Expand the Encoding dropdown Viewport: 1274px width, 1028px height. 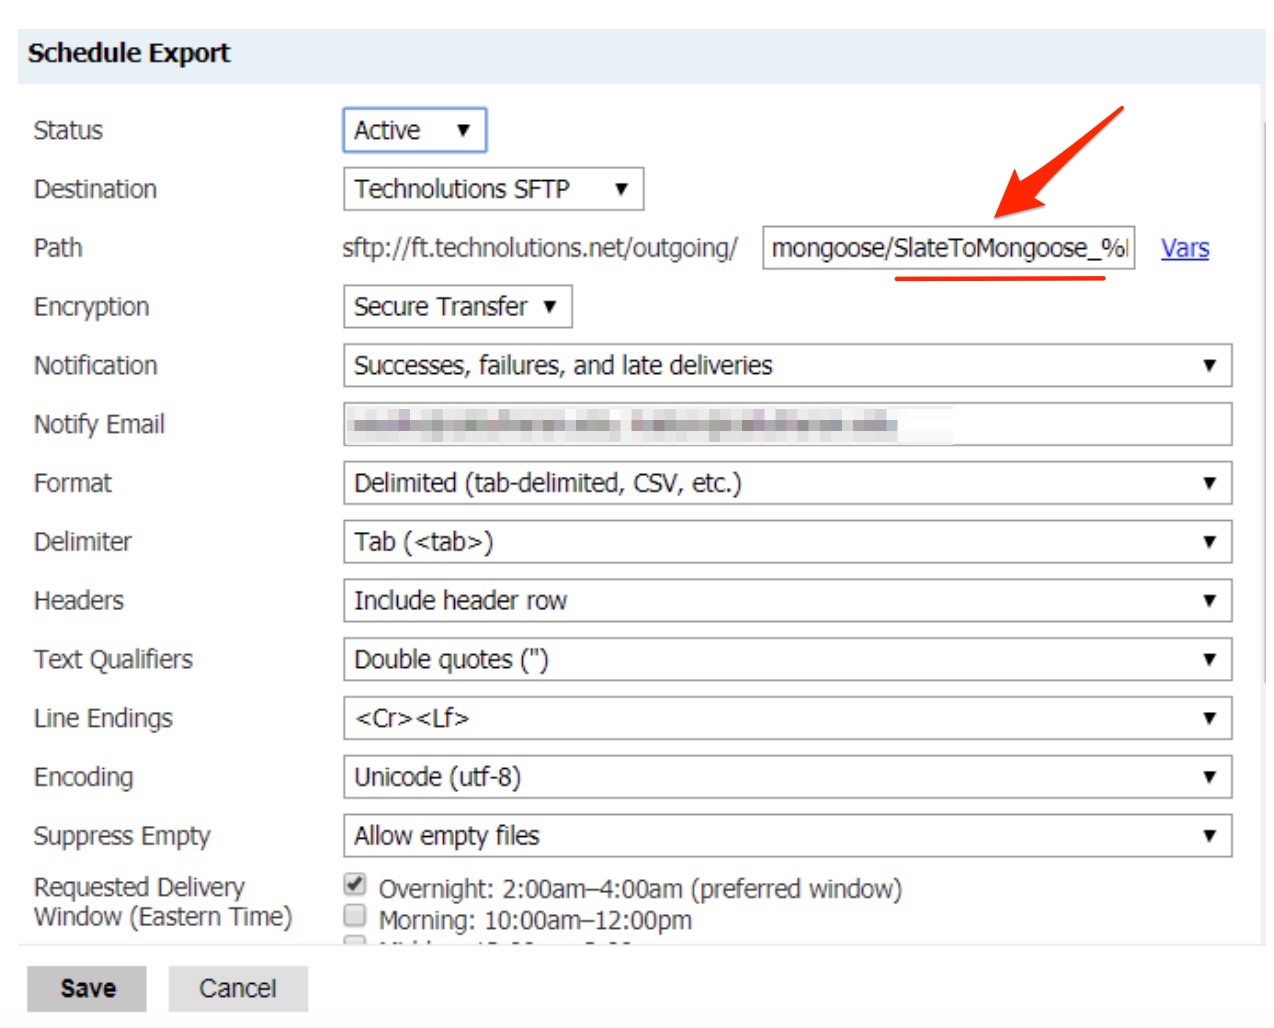786,778
